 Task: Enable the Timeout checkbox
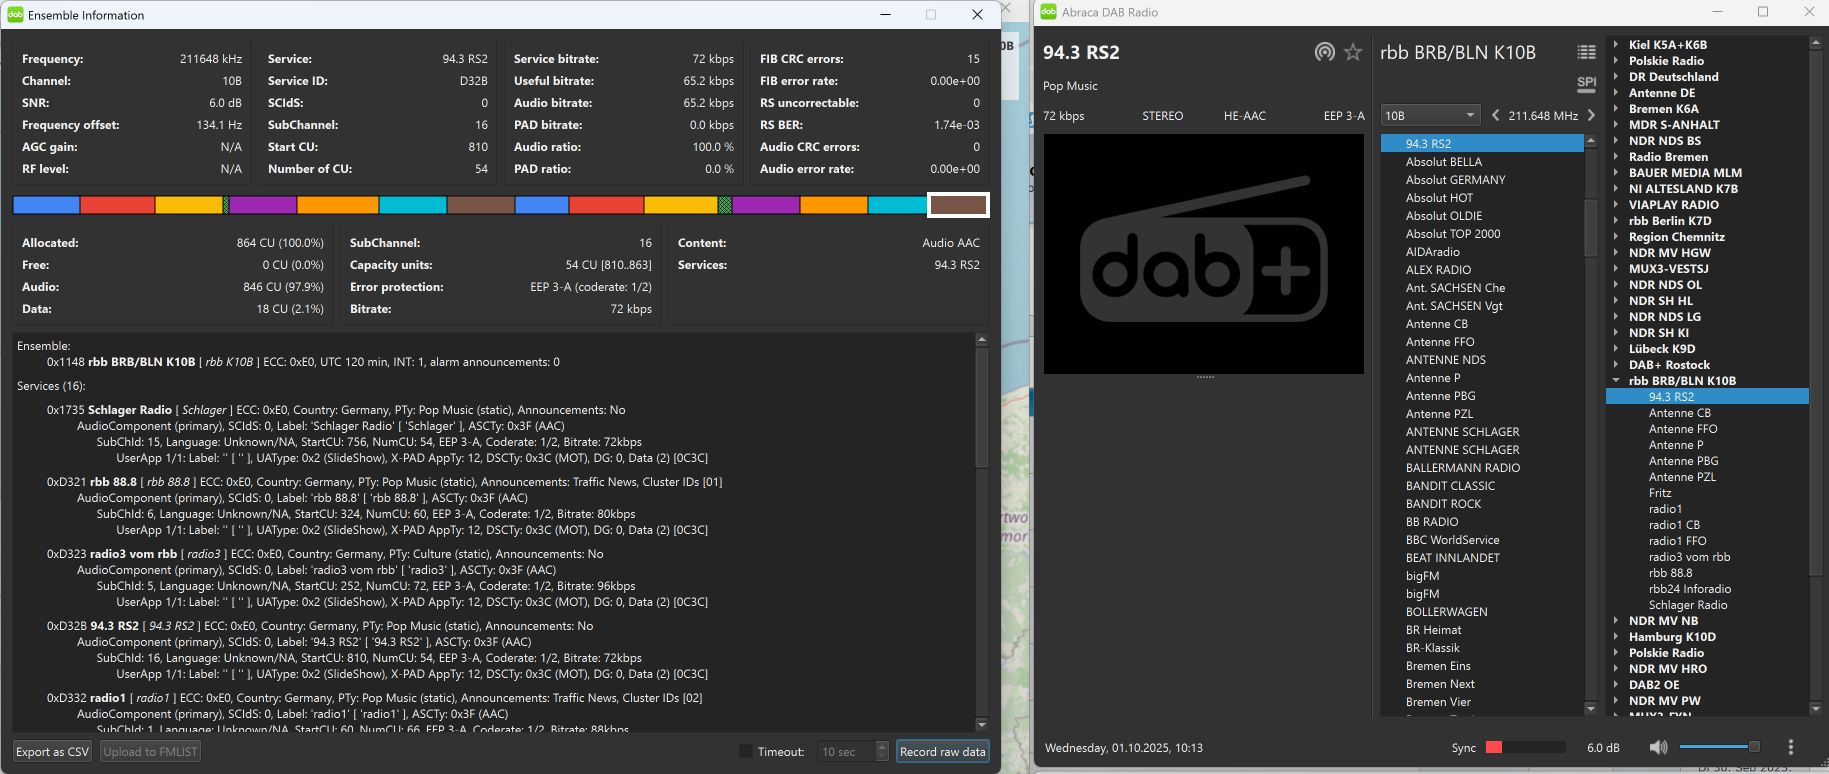pyautogui.click(x=745, y=751)
